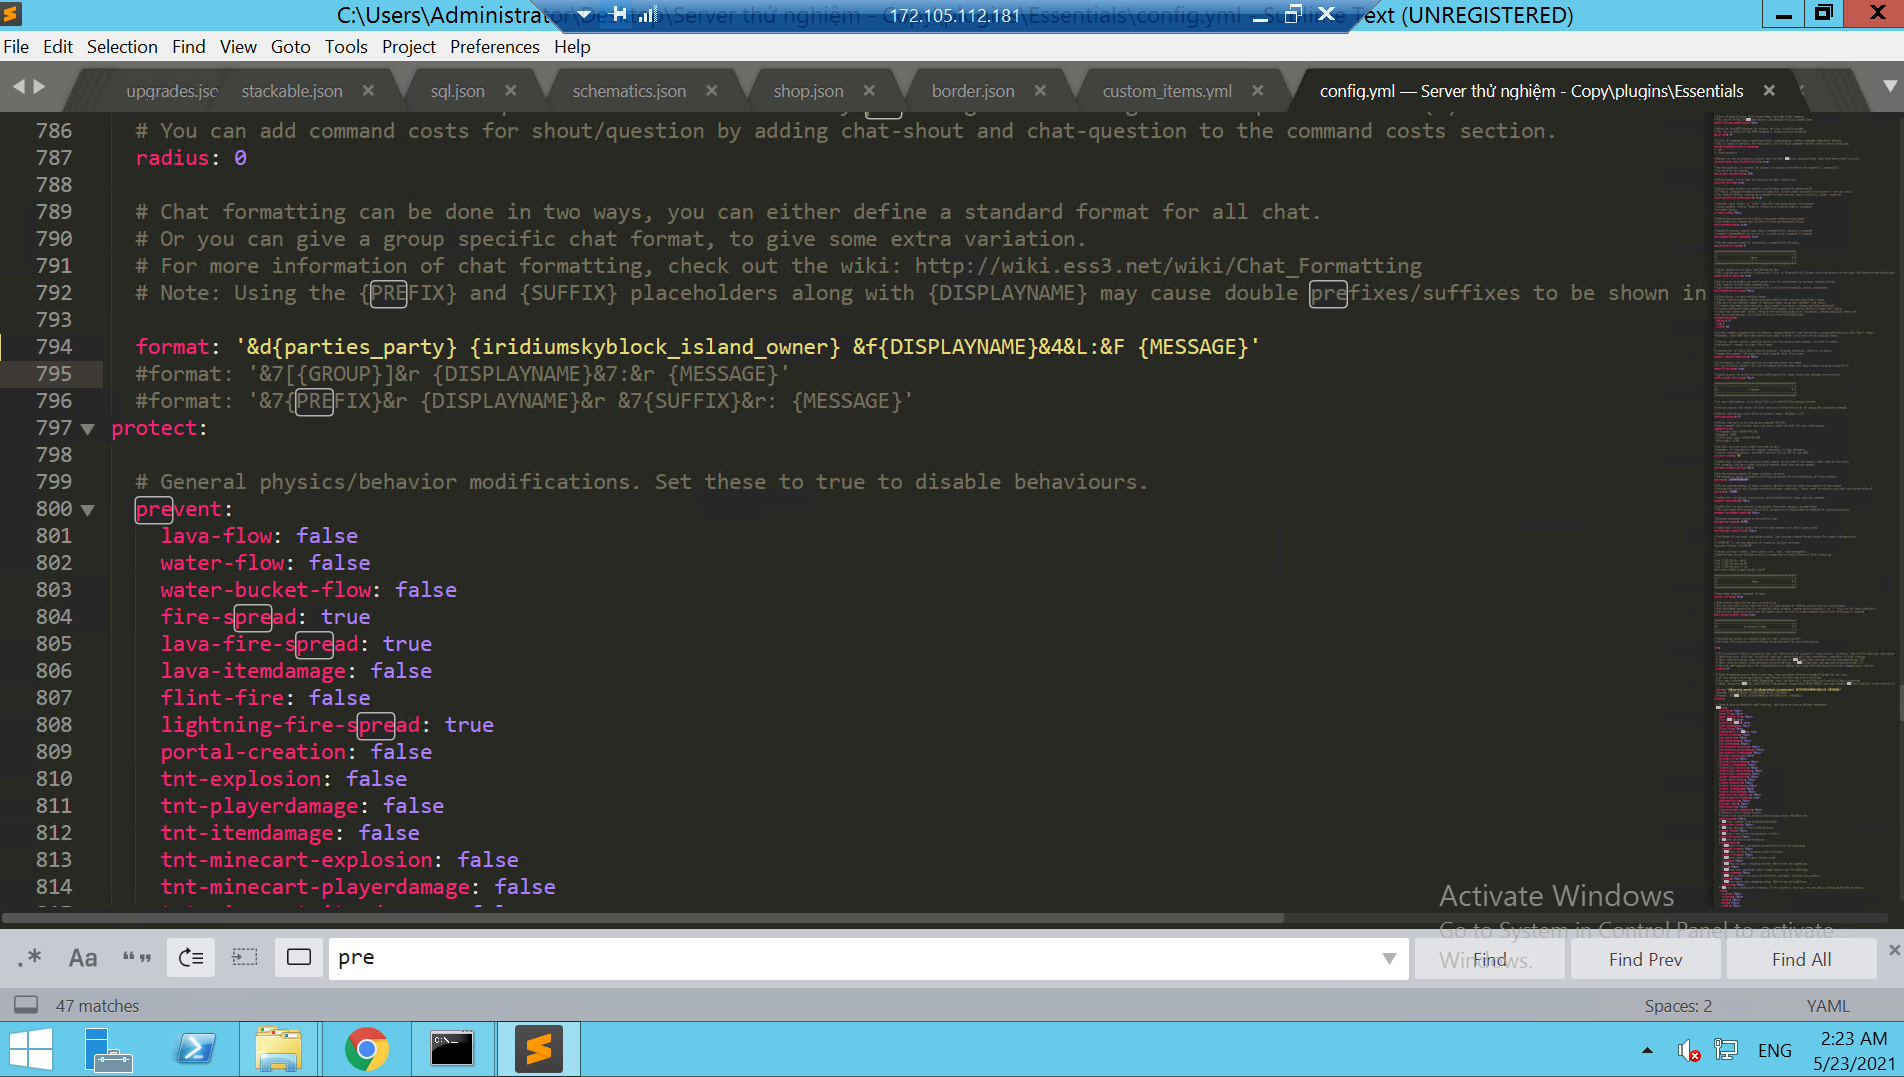
Task: Change syntax via the YAML indicator
Action: pos(1828,1006)
